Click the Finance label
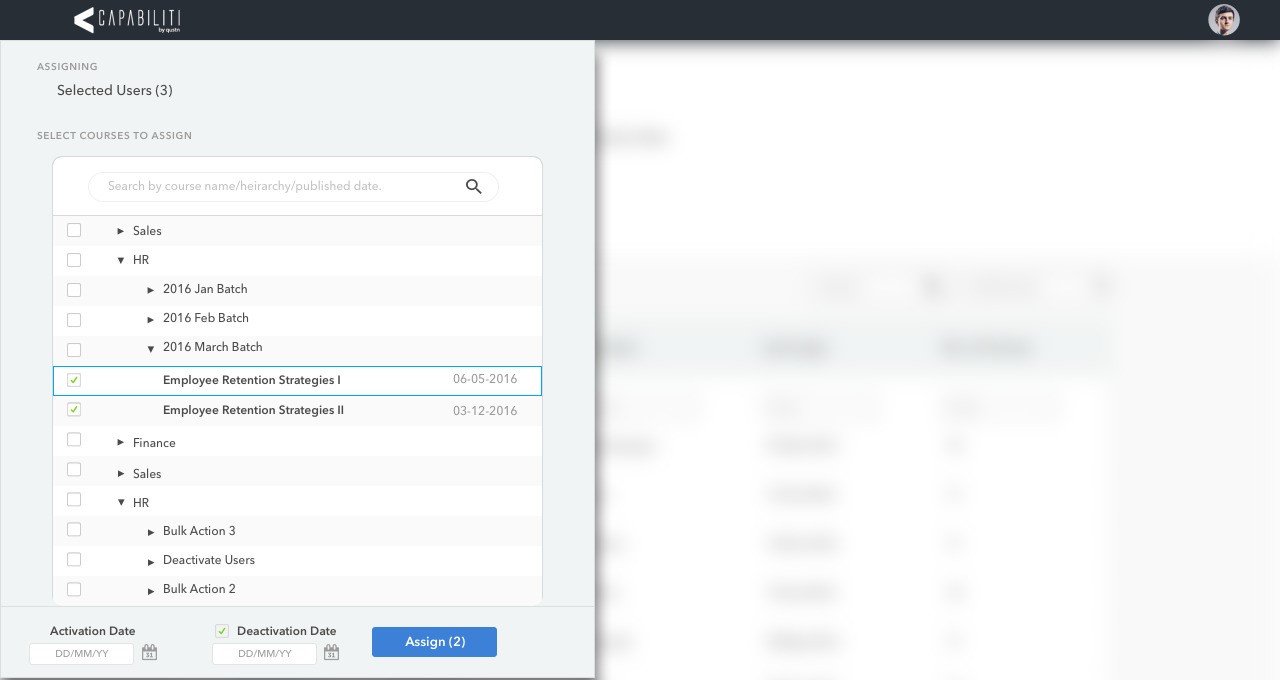This screenshot has height=680, width=1280. [x=154, y=443]
